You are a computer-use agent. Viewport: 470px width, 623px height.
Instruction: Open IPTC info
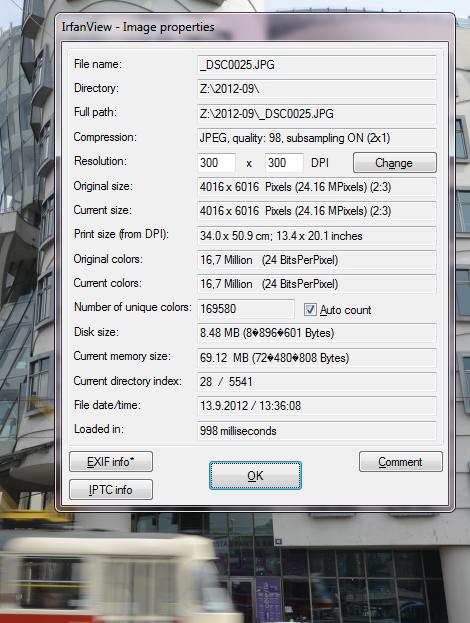(111, 490)
